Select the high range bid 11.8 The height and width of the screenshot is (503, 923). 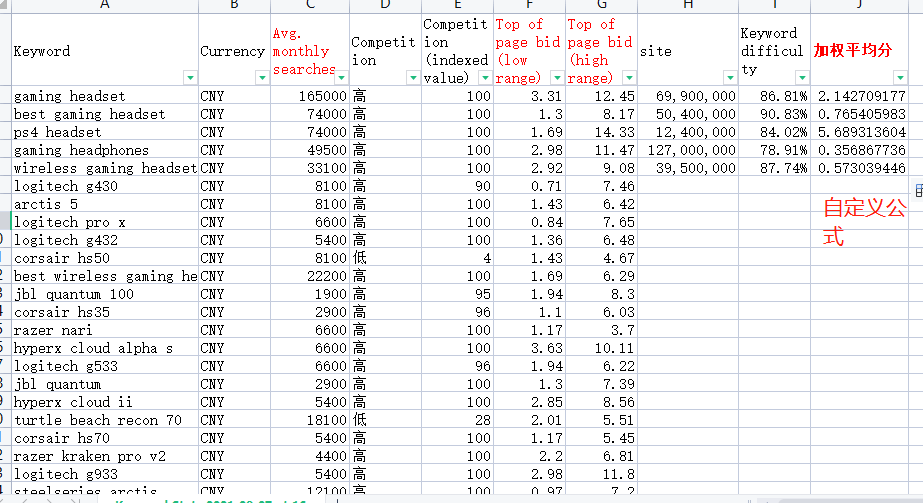pos(602,474)
